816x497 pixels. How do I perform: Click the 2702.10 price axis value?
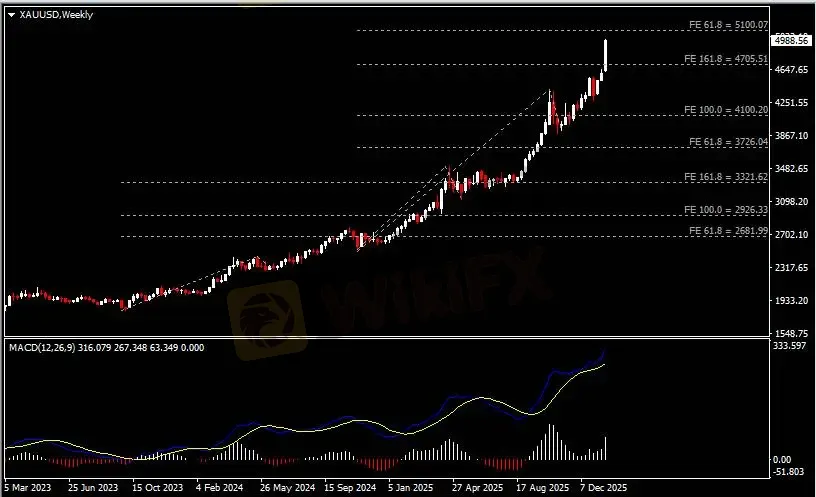791,235
